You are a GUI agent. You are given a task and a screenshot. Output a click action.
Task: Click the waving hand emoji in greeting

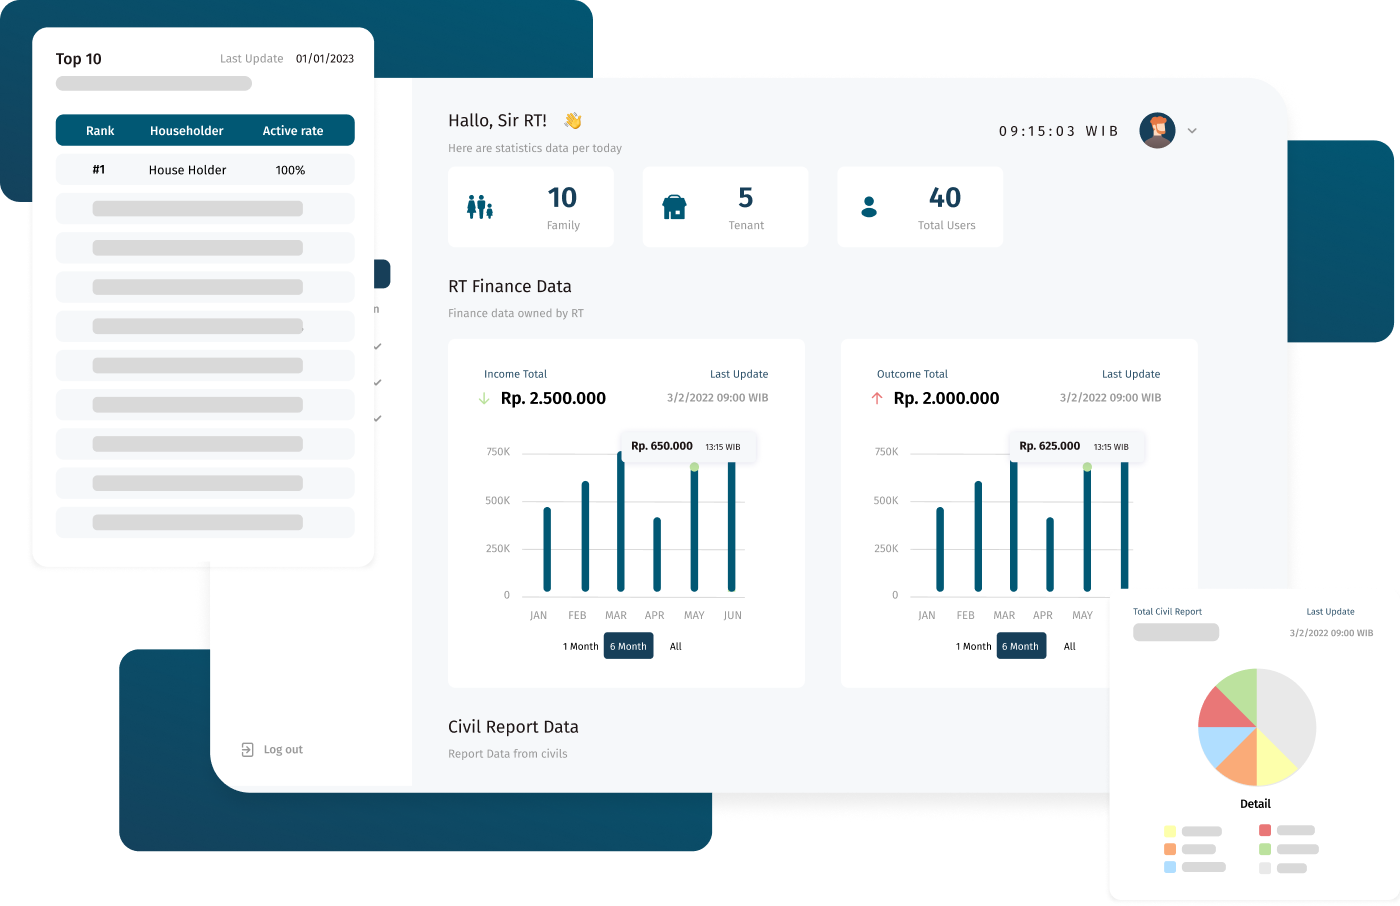pyautogui.click(x=572, y=121)
